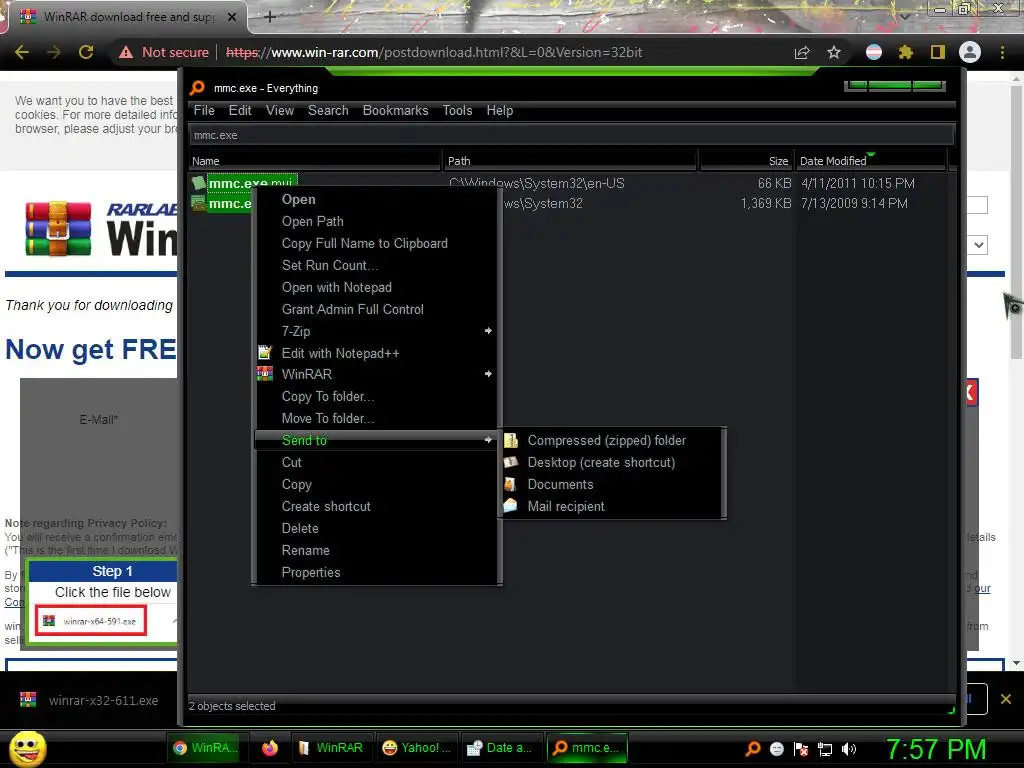The width and height of the screenshot is (1024, 768).
Task: Choose Copy To folder...
Action: coord(376,396)
